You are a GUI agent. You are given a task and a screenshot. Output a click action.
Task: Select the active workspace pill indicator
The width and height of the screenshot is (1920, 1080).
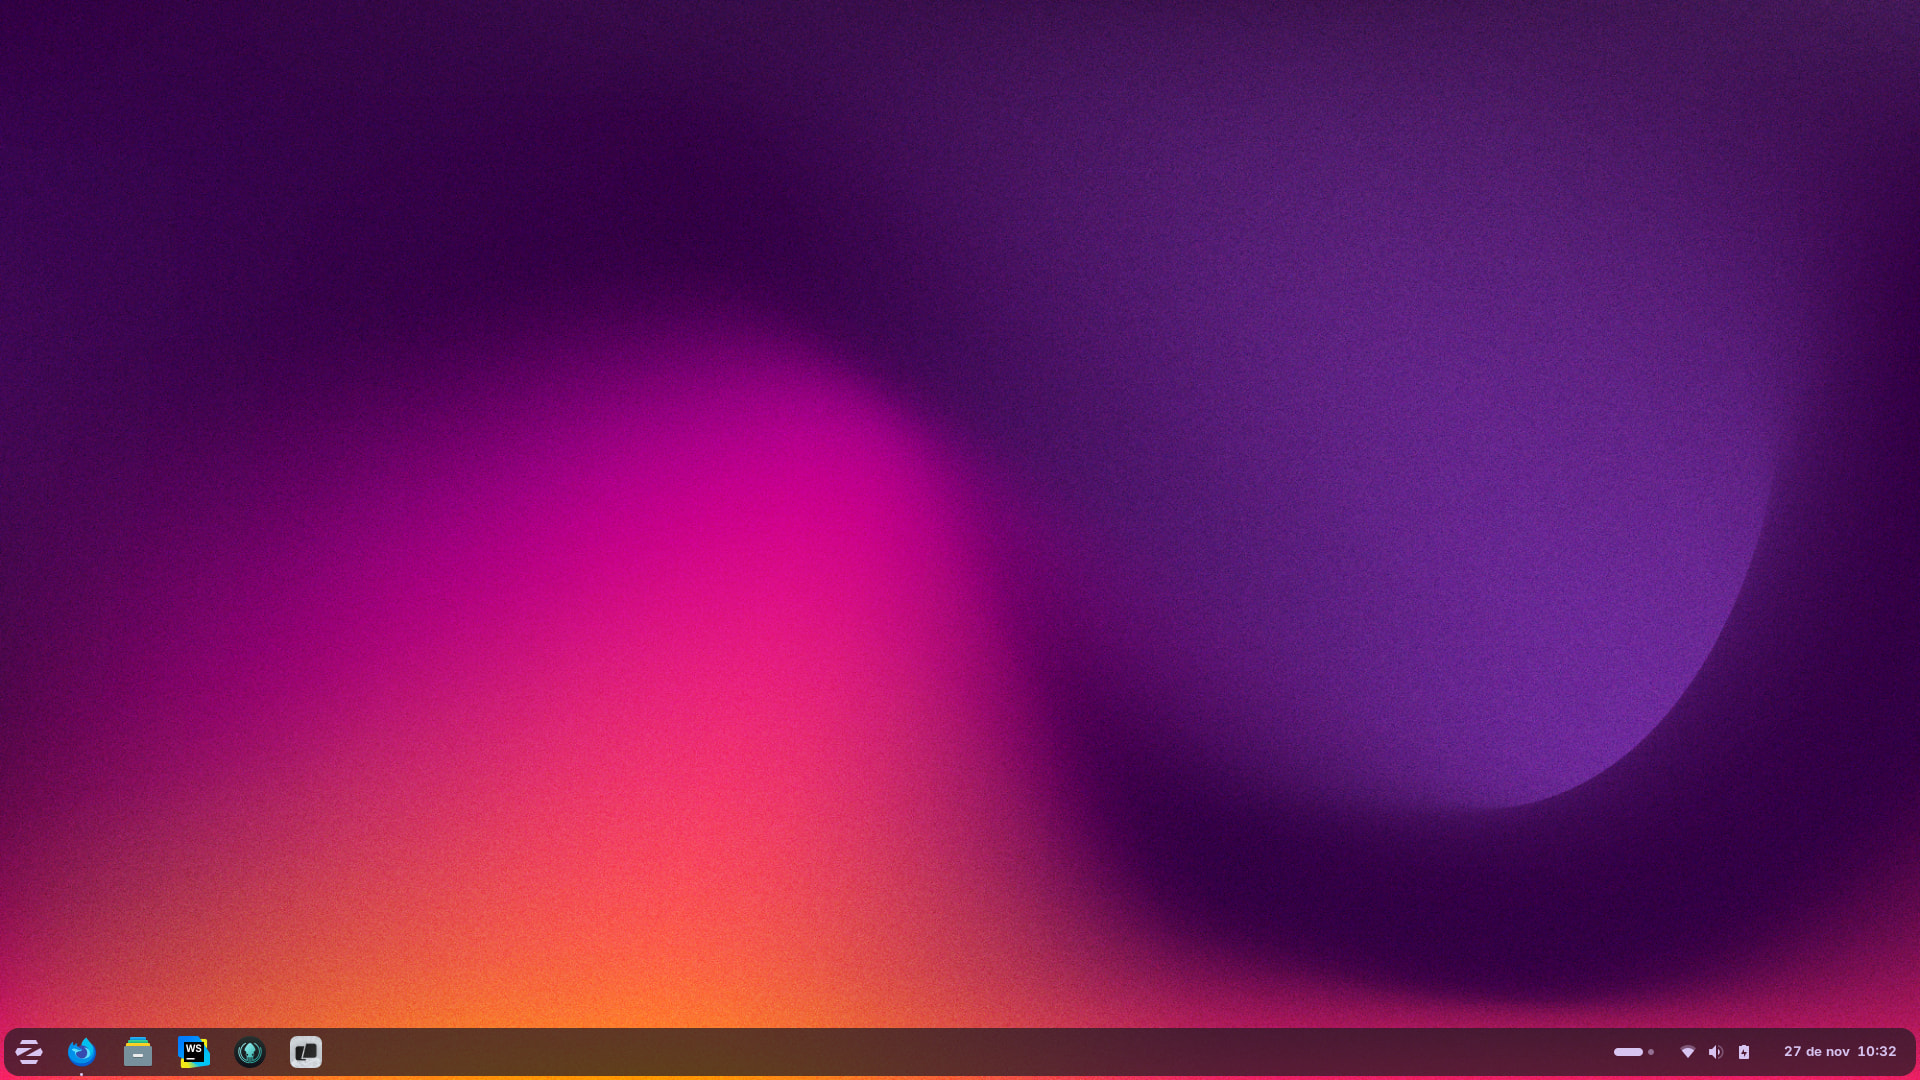[1628, 1052]
